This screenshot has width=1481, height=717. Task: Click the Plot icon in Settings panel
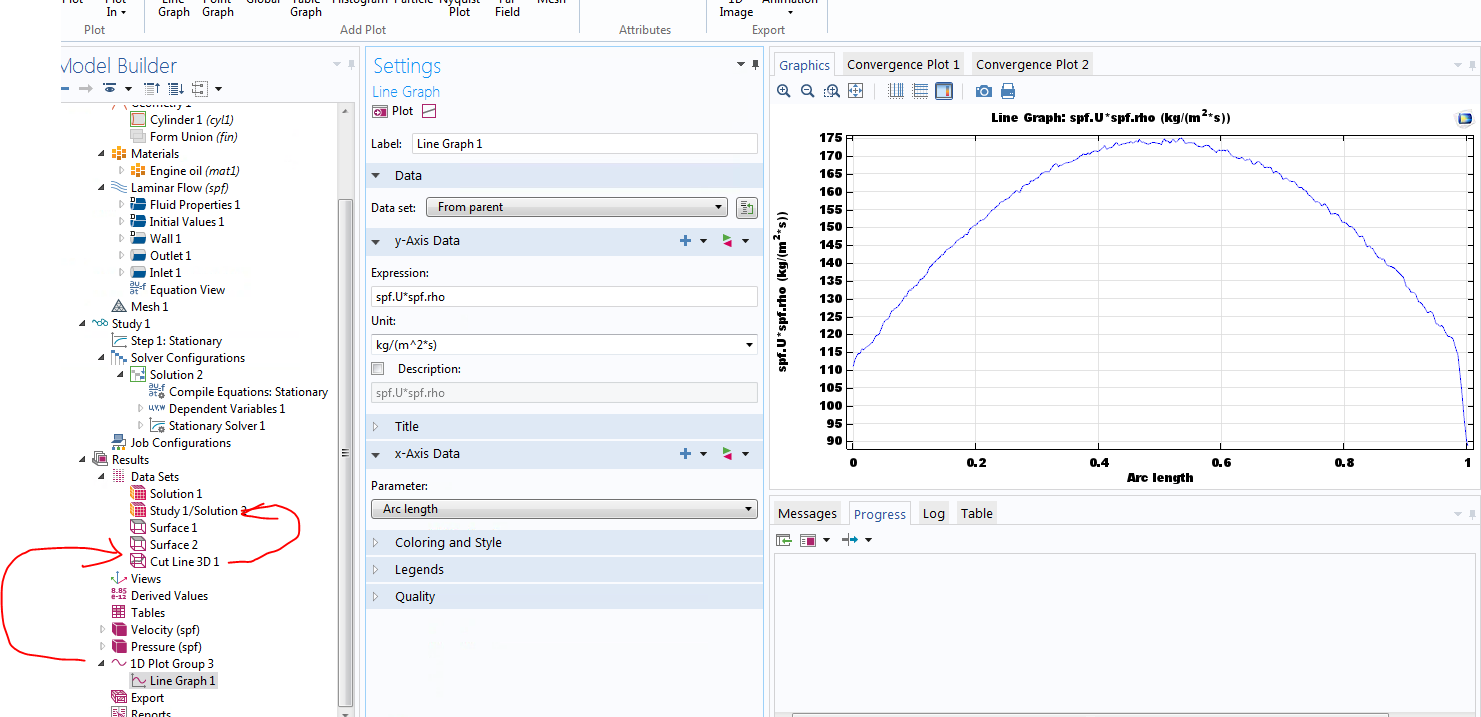[x=381, y=111]
